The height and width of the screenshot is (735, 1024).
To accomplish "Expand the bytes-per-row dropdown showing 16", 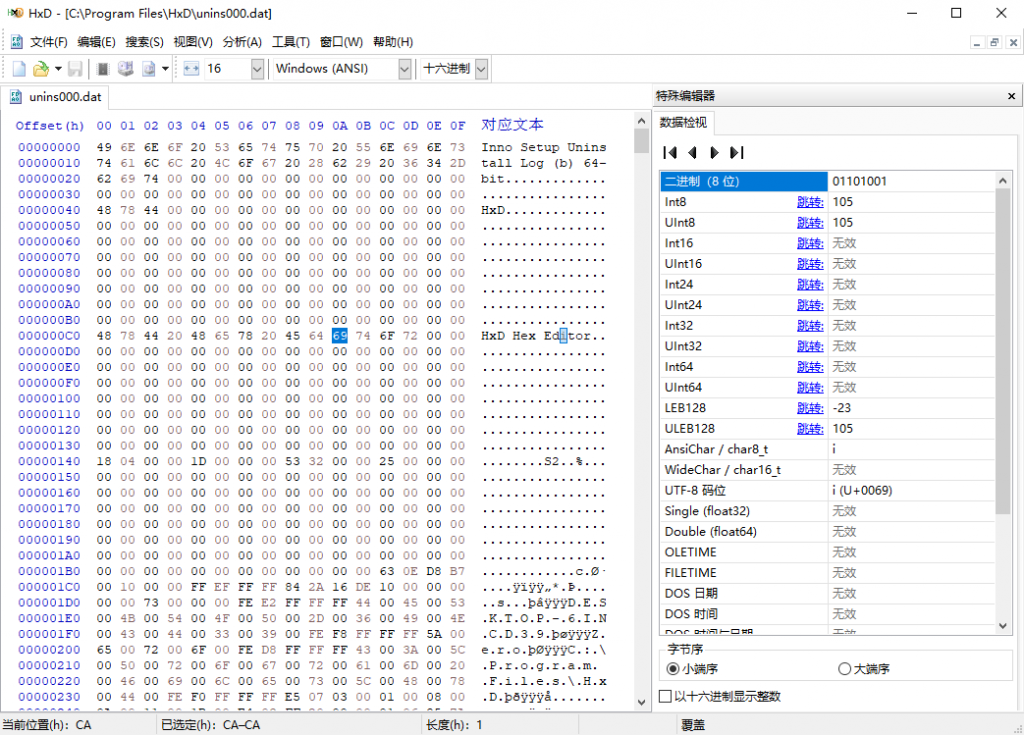I will 257,69.
